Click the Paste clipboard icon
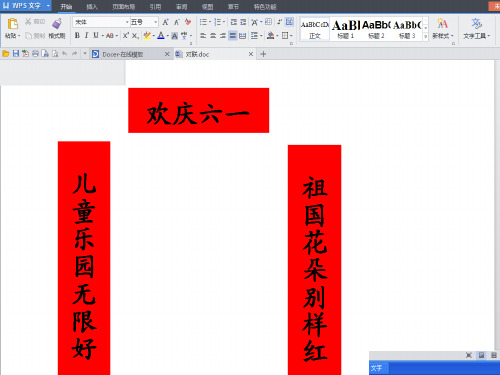 (x=13, y=24)
